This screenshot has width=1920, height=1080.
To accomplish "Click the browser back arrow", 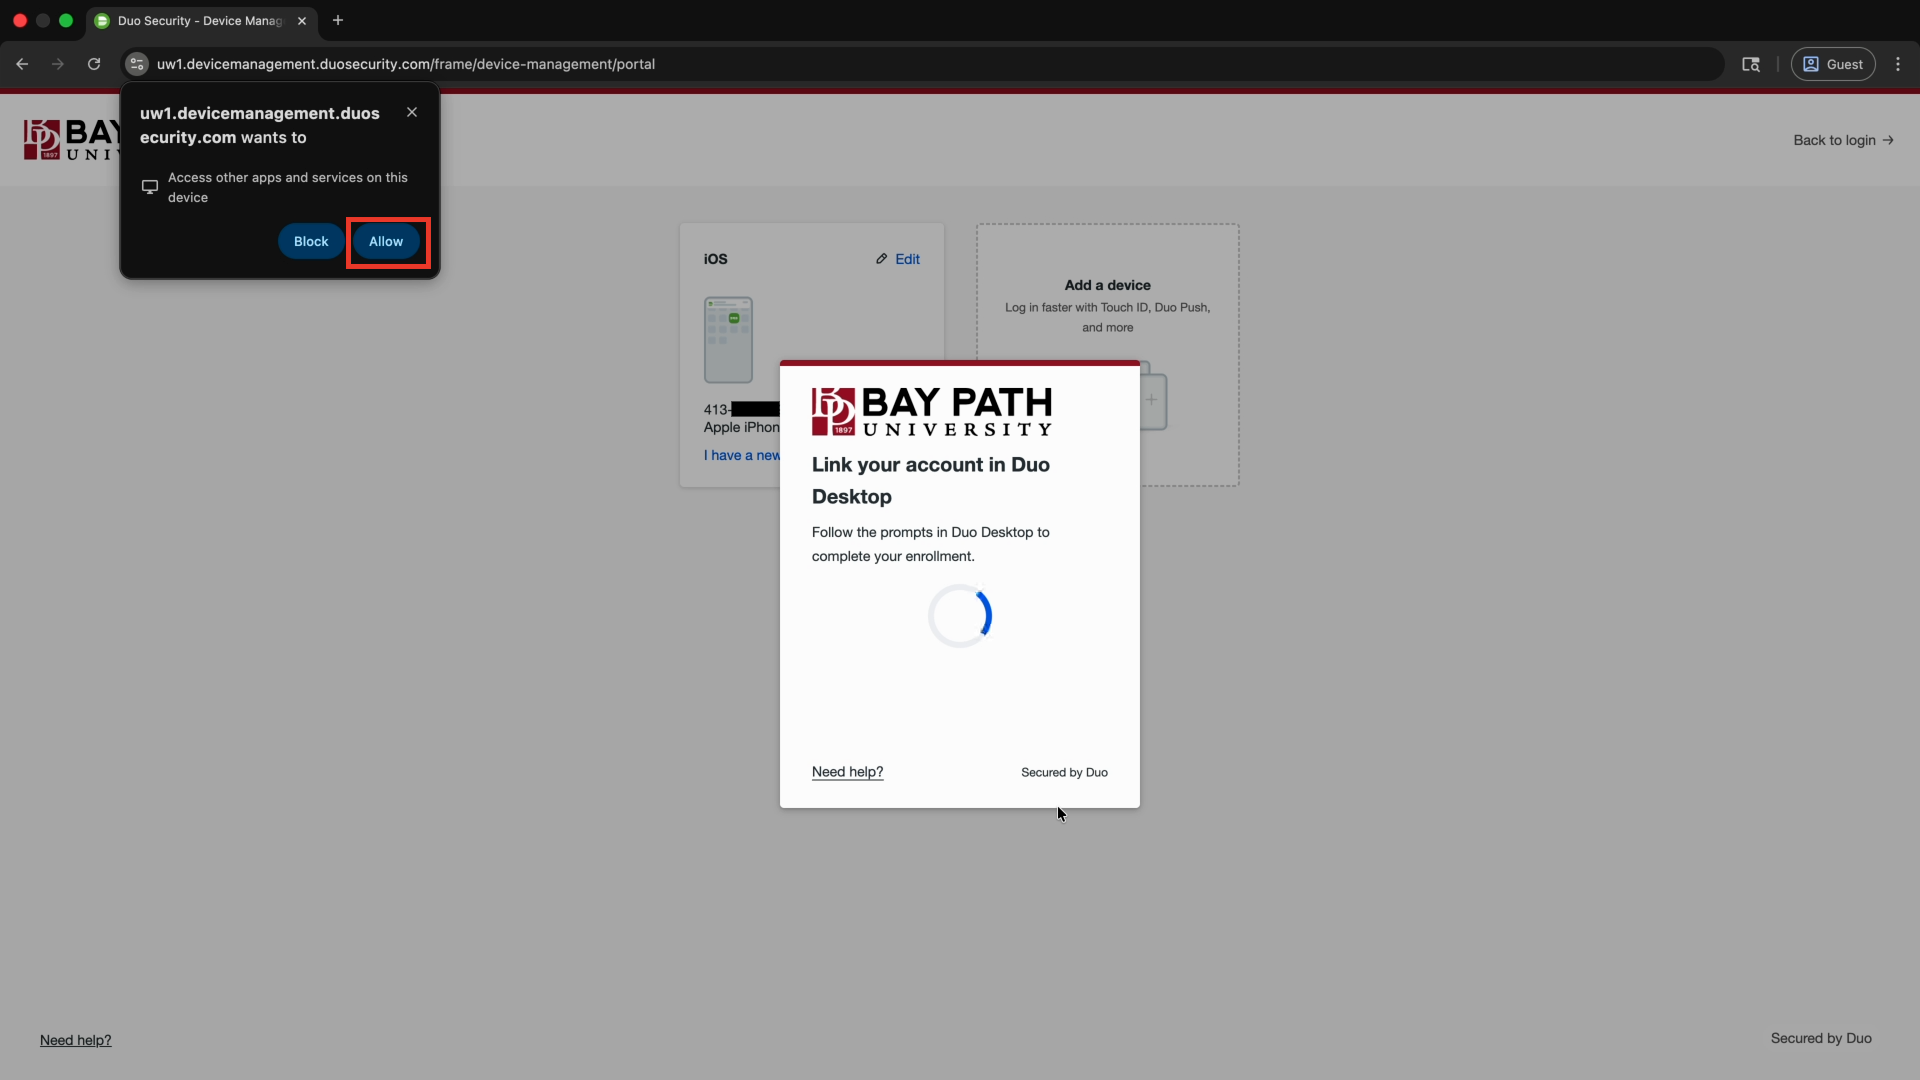I will 22,64.
